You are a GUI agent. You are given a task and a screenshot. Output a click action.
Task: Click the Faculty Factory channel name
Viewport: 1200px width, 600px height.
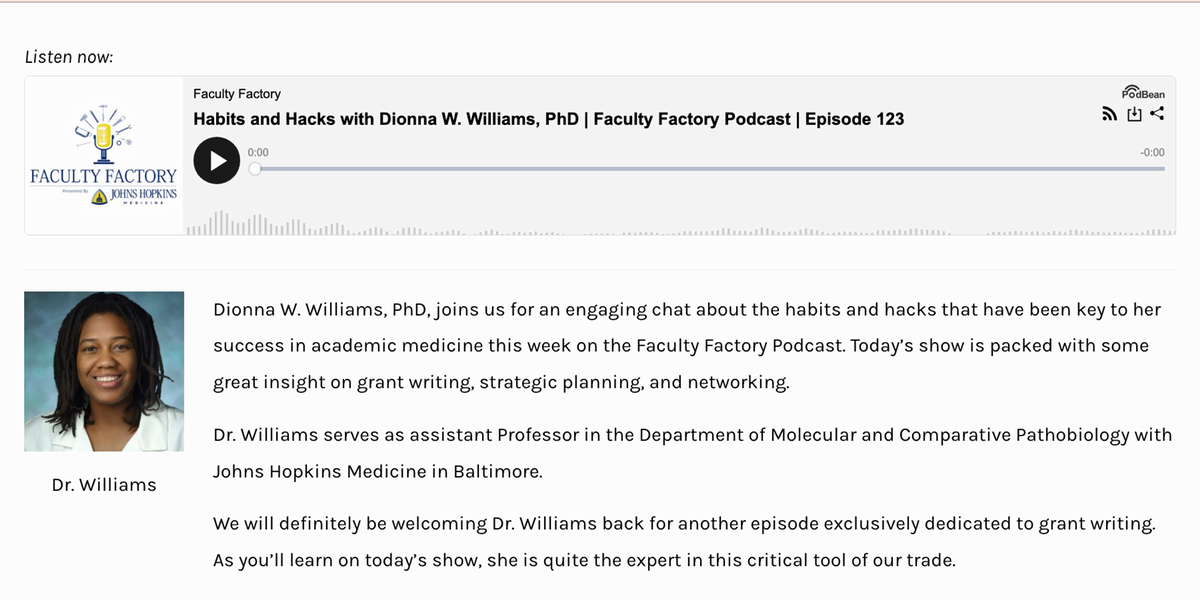[237, 94]
